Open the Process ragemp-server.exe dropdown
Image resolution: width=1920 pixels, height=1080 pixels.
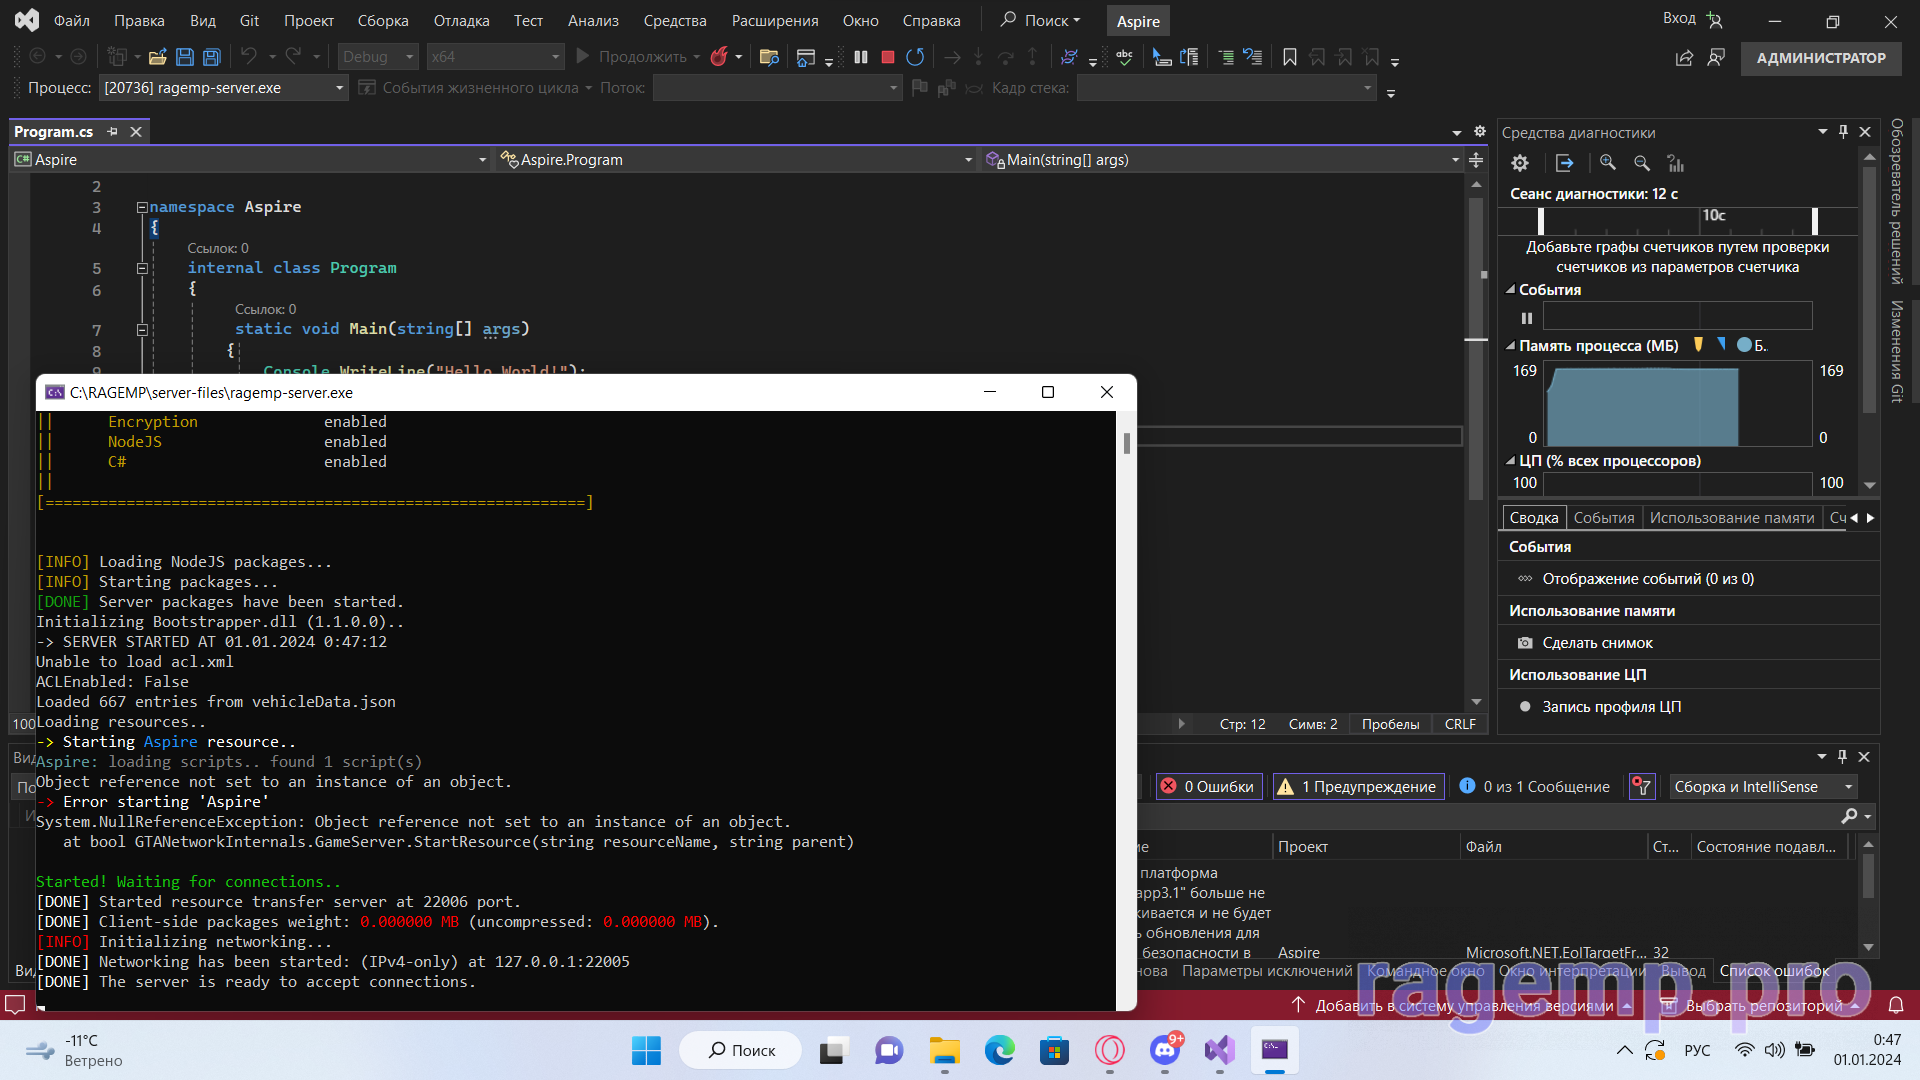tap(223, 88)
